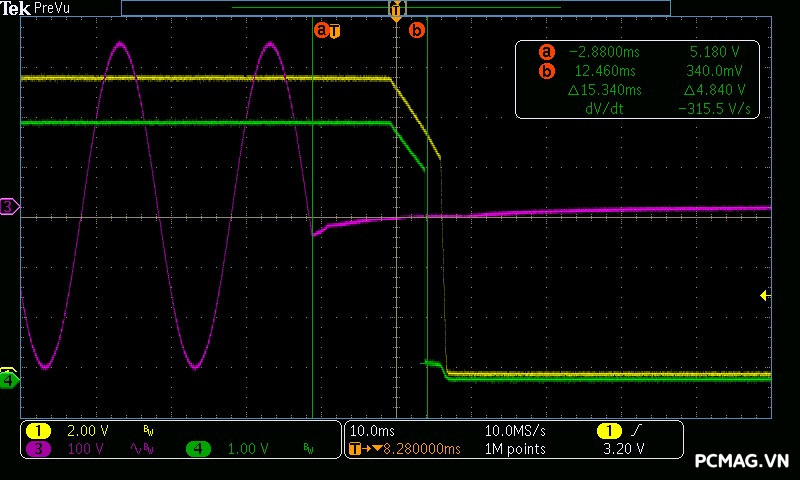The height and width of the screenshot is (480, 800).
Task: Click the 10.0MS/s sample rate
Action: coord(515,431)
